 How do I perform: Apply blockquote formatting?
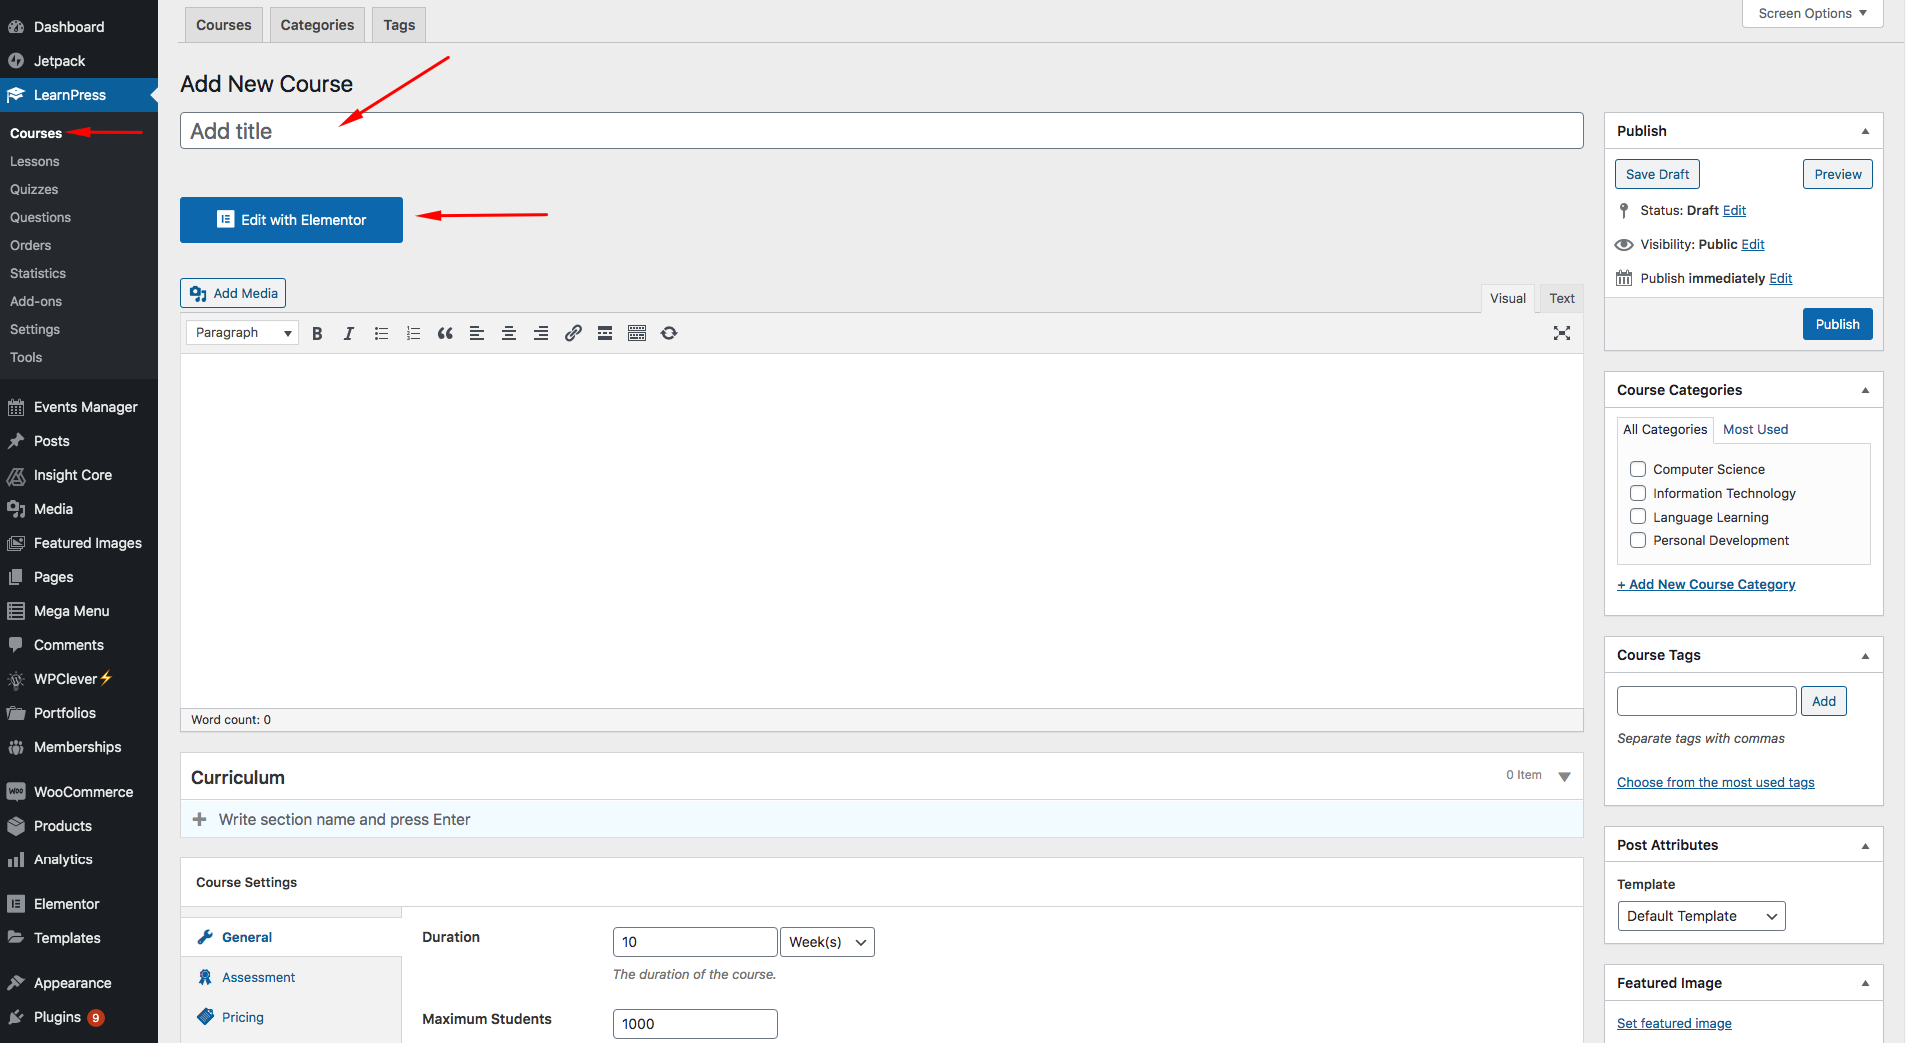coord(445,333)
